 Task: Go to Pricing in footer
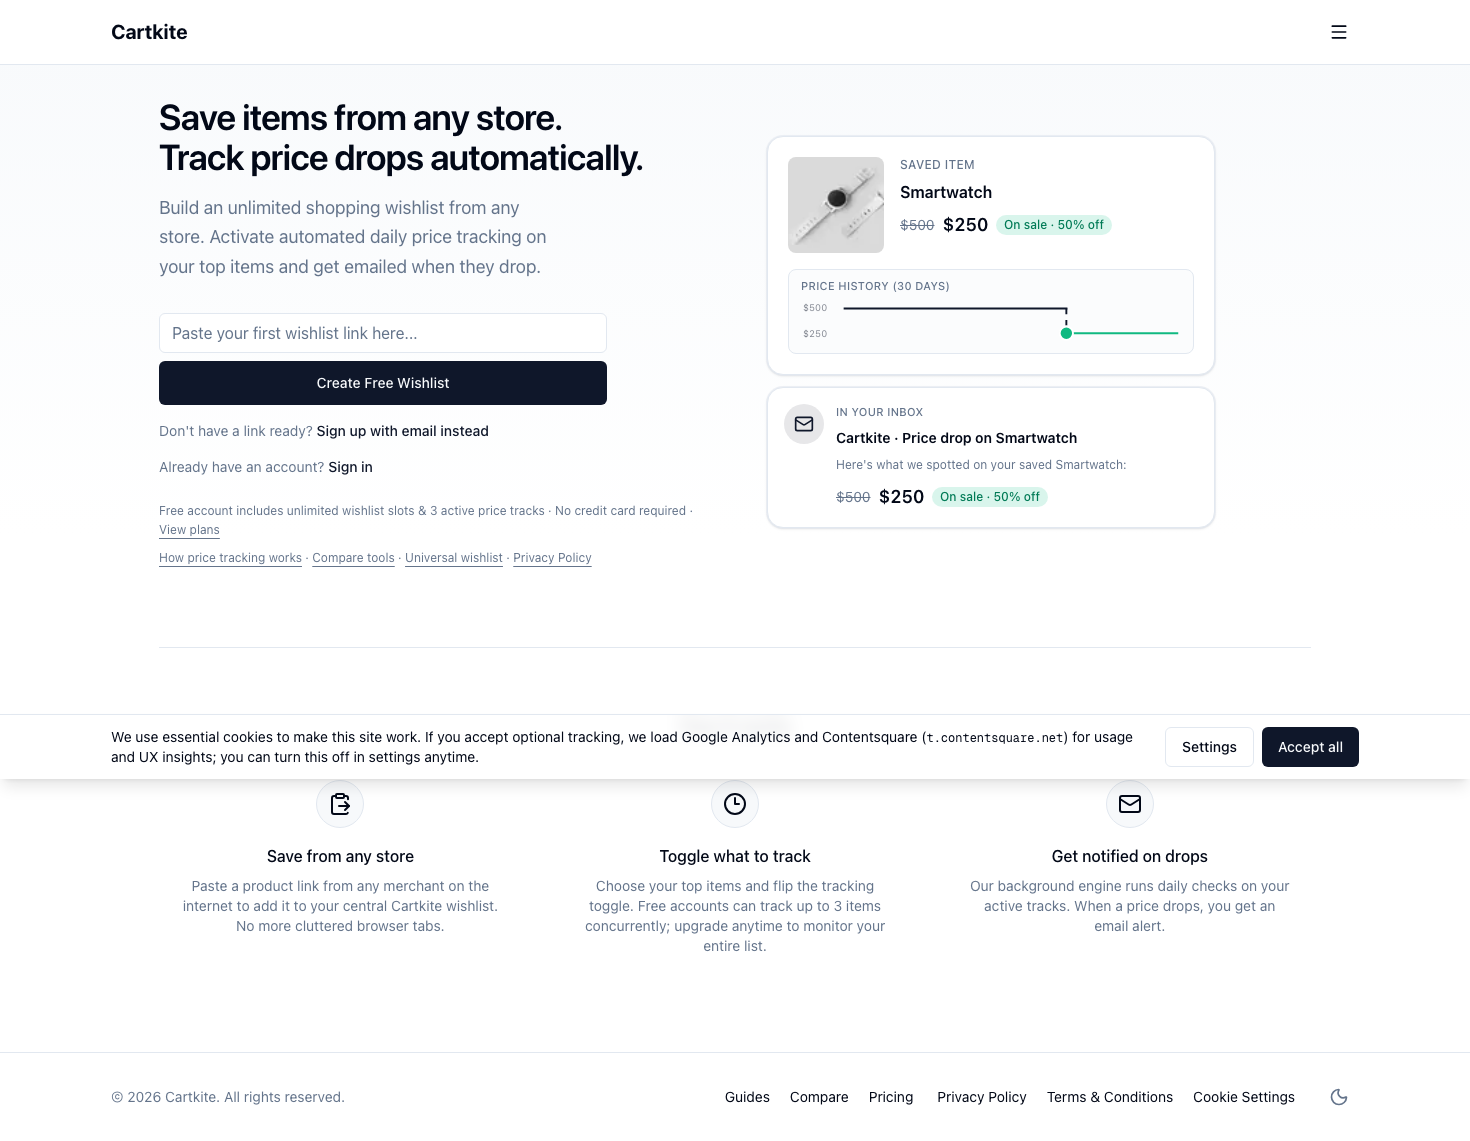tap(891, 1097)
